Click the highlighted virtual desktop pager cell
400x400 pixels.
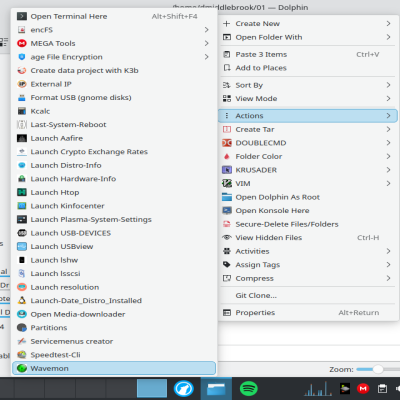tap(152, 388)
